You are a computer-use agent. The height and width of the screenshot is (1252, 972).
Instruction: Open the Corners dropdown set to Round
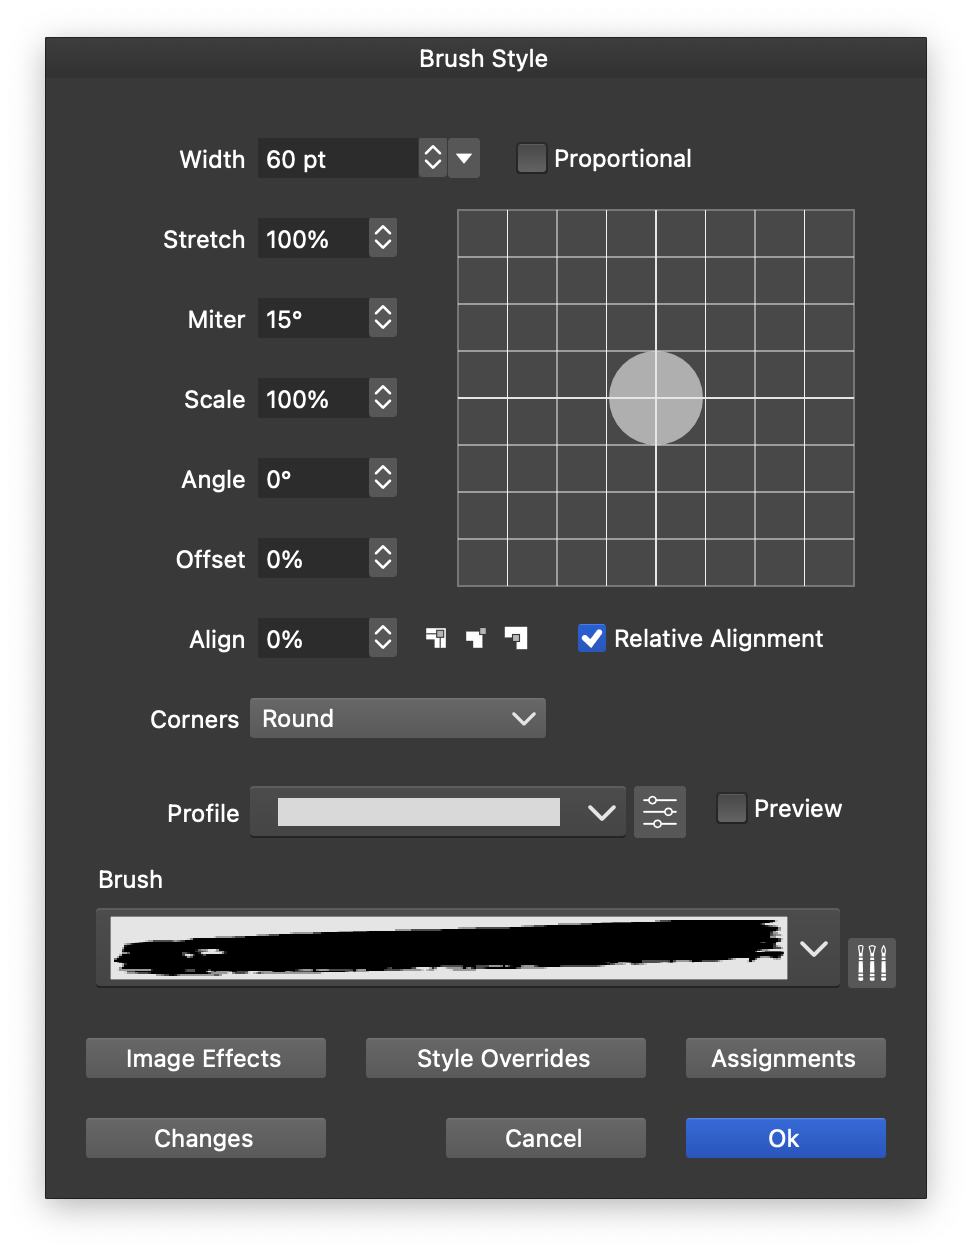(398, 718)
